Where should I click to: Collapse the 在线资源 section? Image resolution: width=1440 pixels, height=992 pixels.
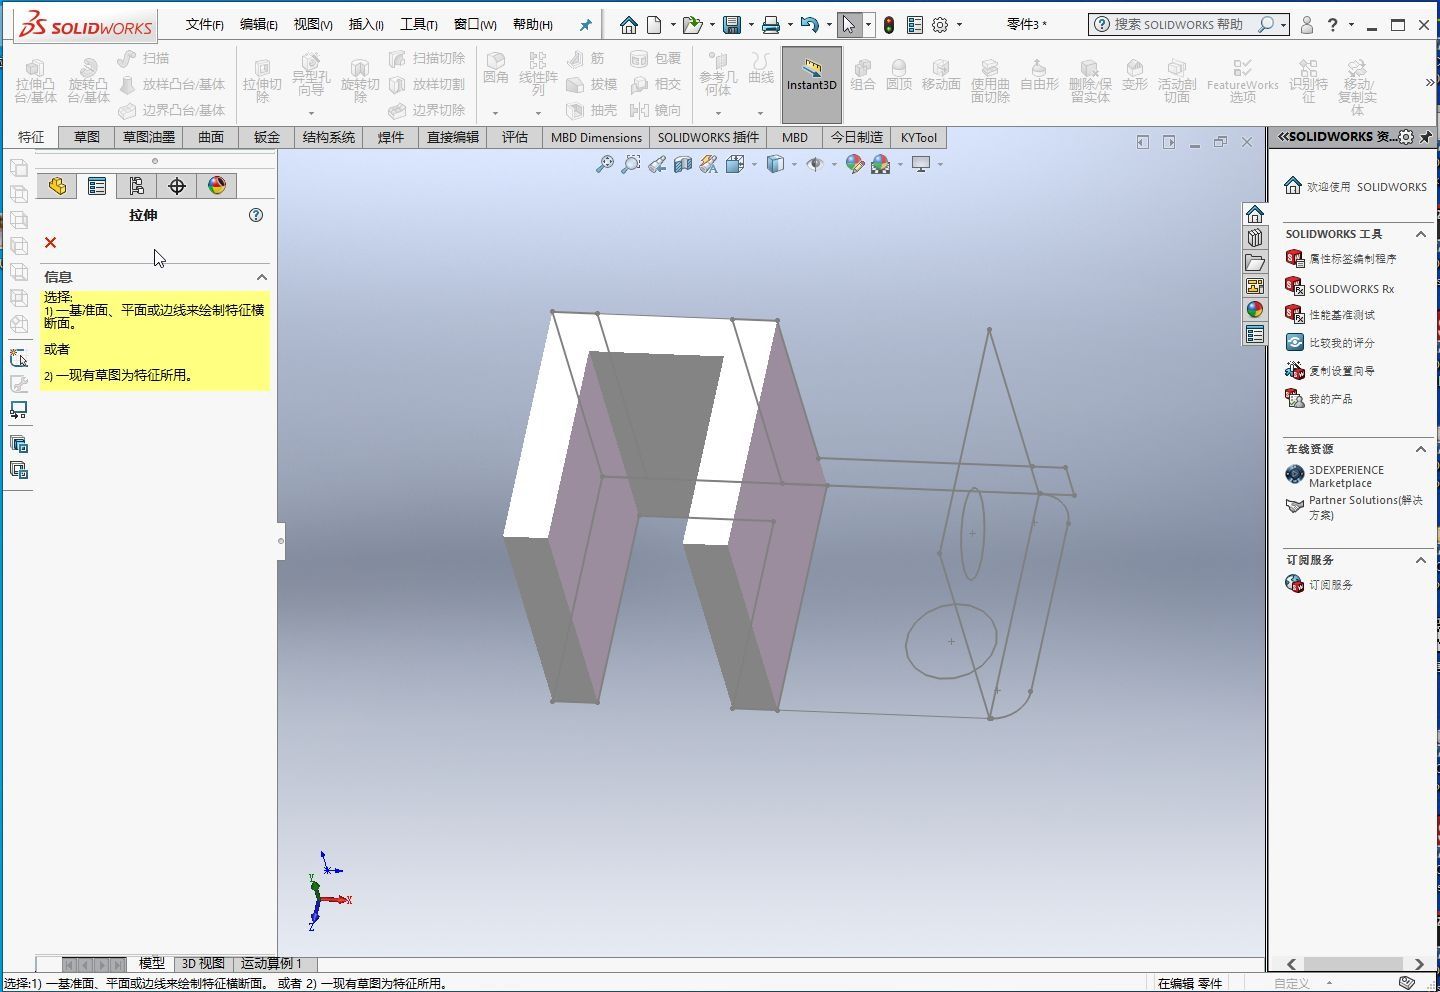tap(1420, 449)
